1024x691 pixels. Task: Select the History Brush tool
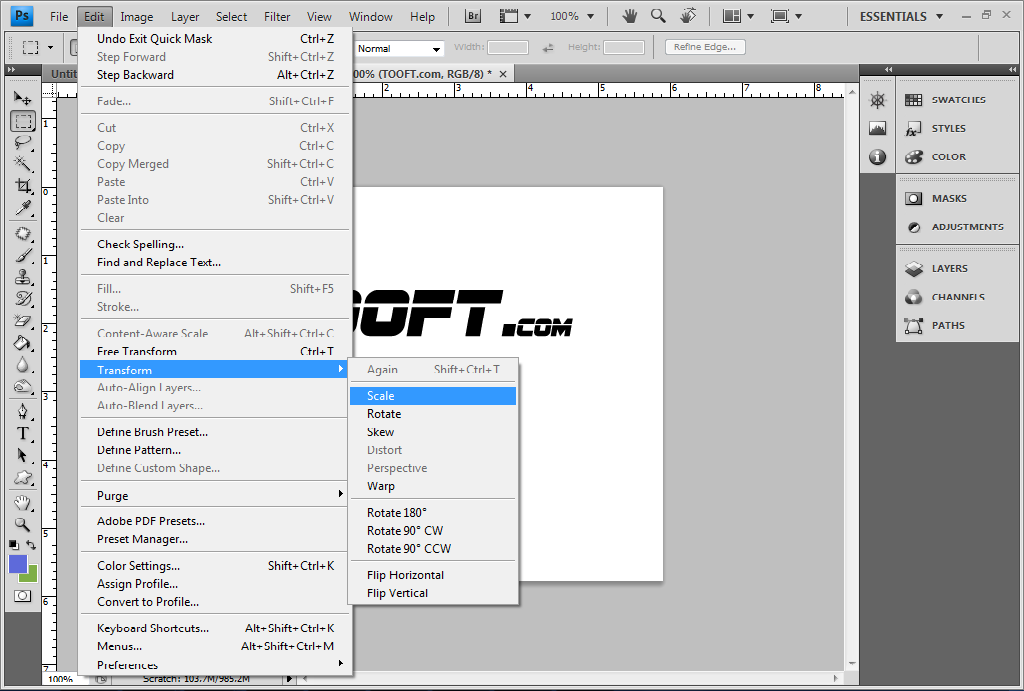[x=23, y=299]
